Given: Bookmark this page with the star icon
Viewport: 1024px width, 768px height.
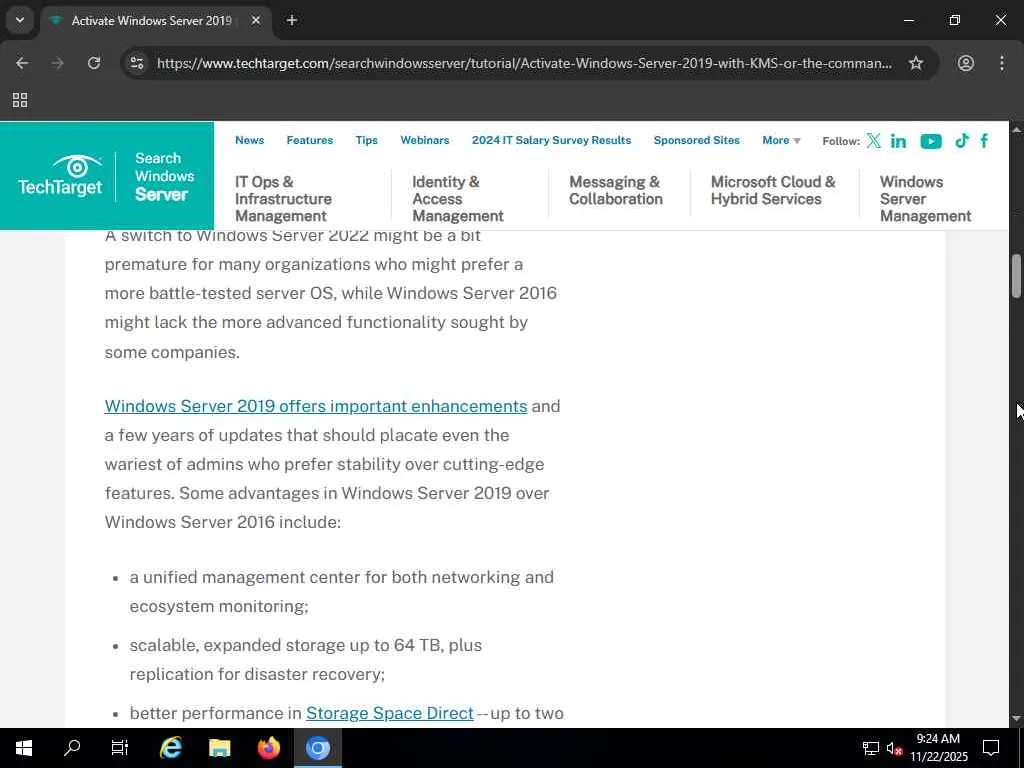Looking at the screenshot, I should click(x=916, y=63).
